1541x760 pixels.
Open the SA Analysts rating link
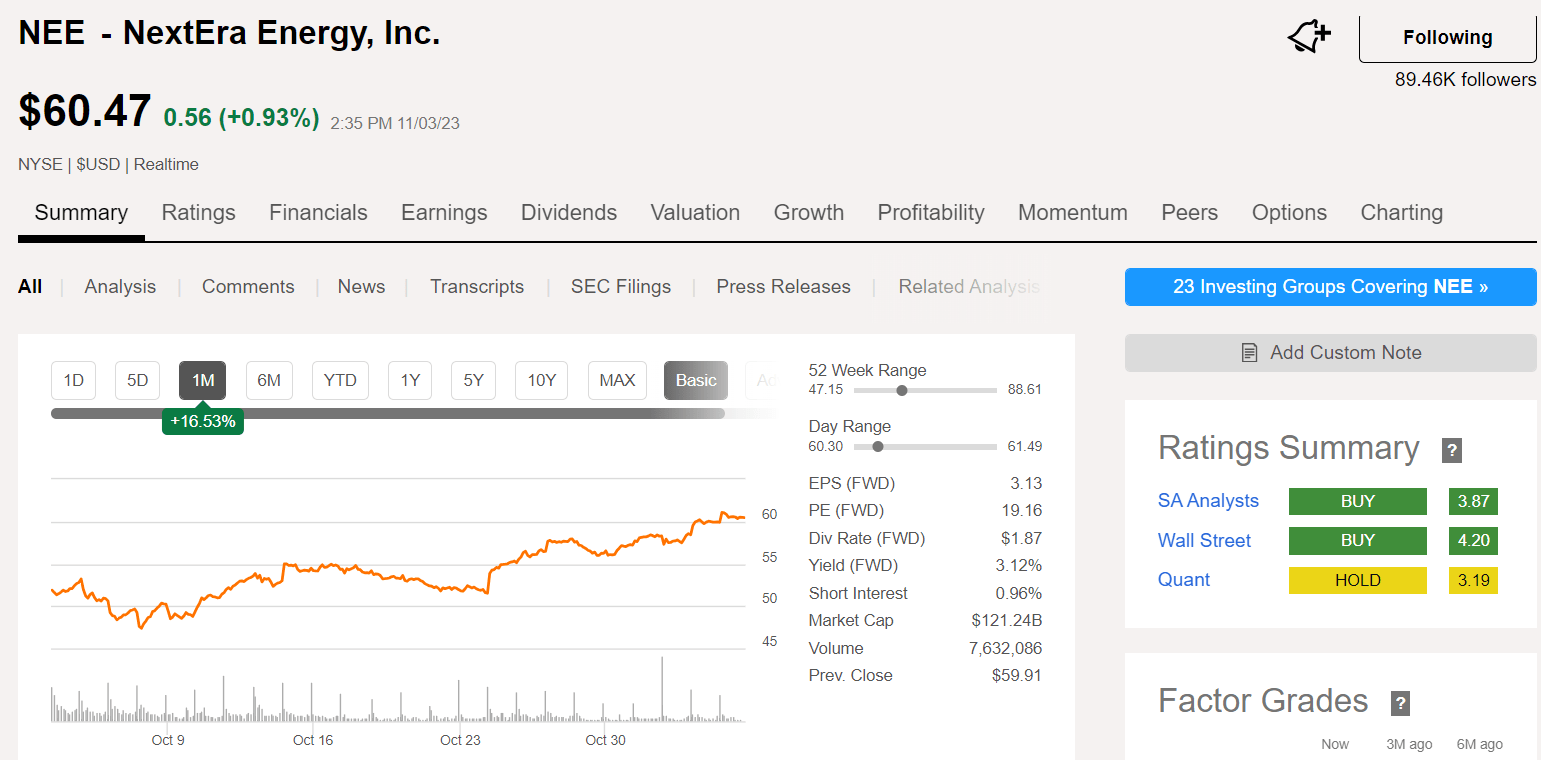(1208, 501)
